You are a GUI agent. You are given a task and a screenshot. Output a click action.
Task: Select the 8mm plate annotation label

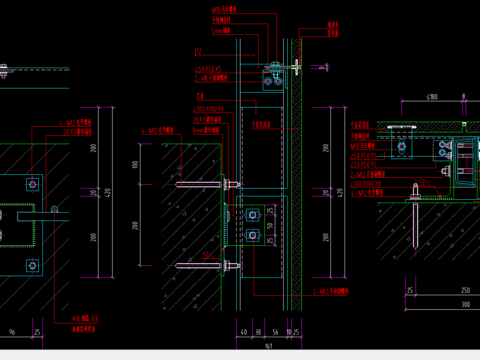click(206, 130)
